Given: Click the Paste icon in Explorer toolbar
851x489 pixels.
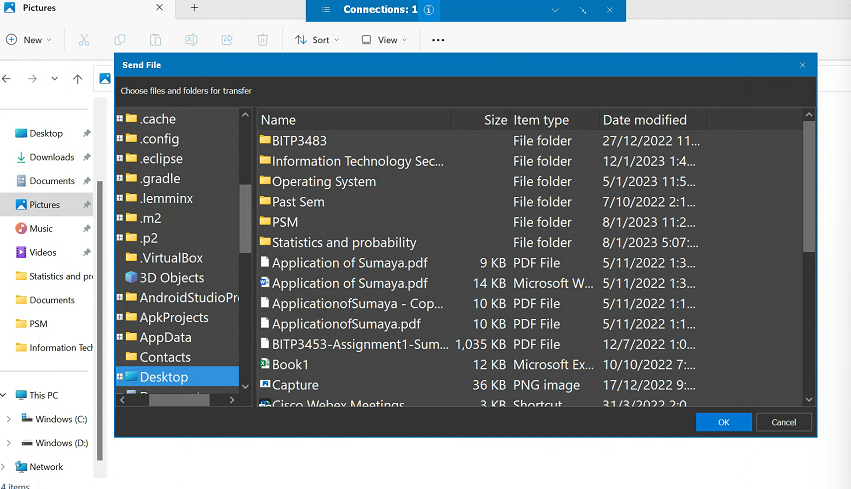Looking at the screenshot, I should point(155,40).
